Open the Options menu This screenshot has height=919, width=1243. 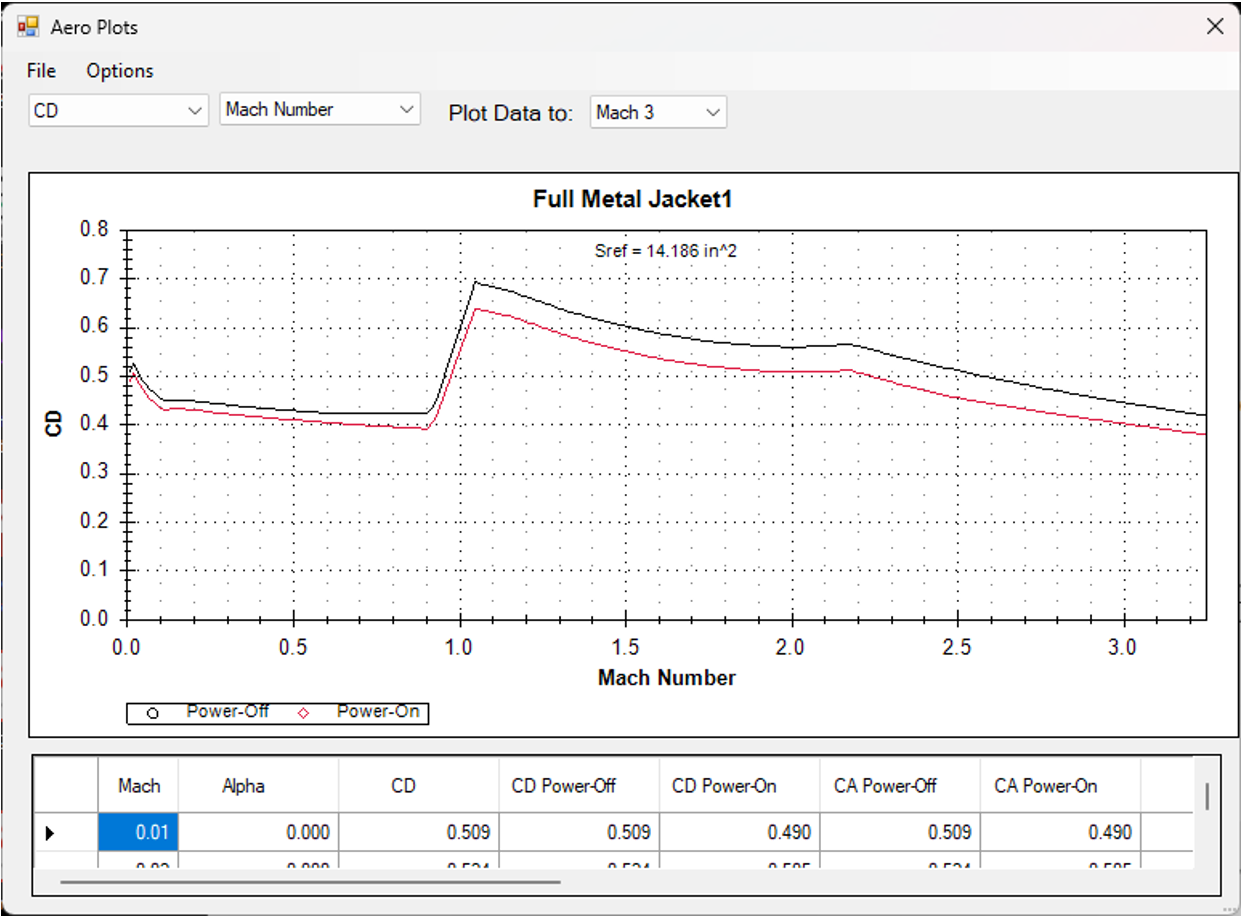pyautogui.click(x=120, y=71)
